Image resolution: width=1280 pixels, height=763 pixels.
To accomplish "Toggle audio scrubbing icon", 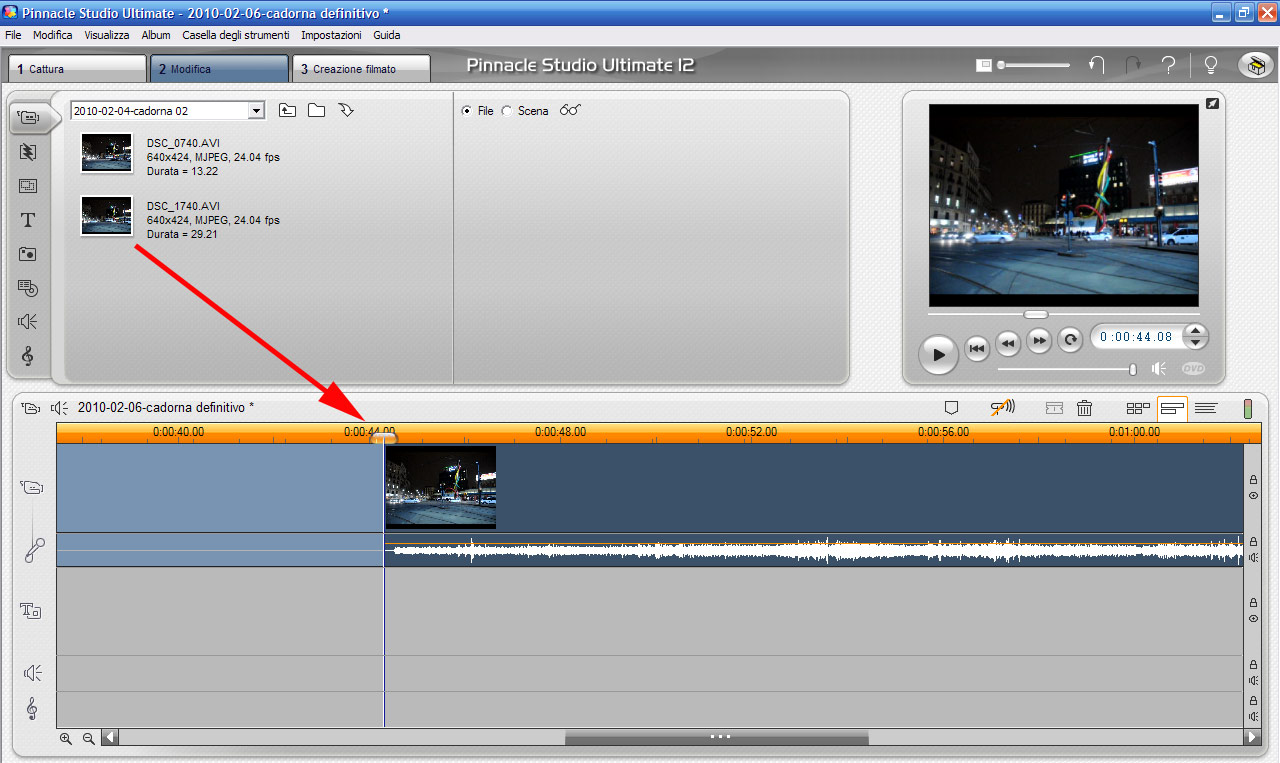I will 1002,408.
